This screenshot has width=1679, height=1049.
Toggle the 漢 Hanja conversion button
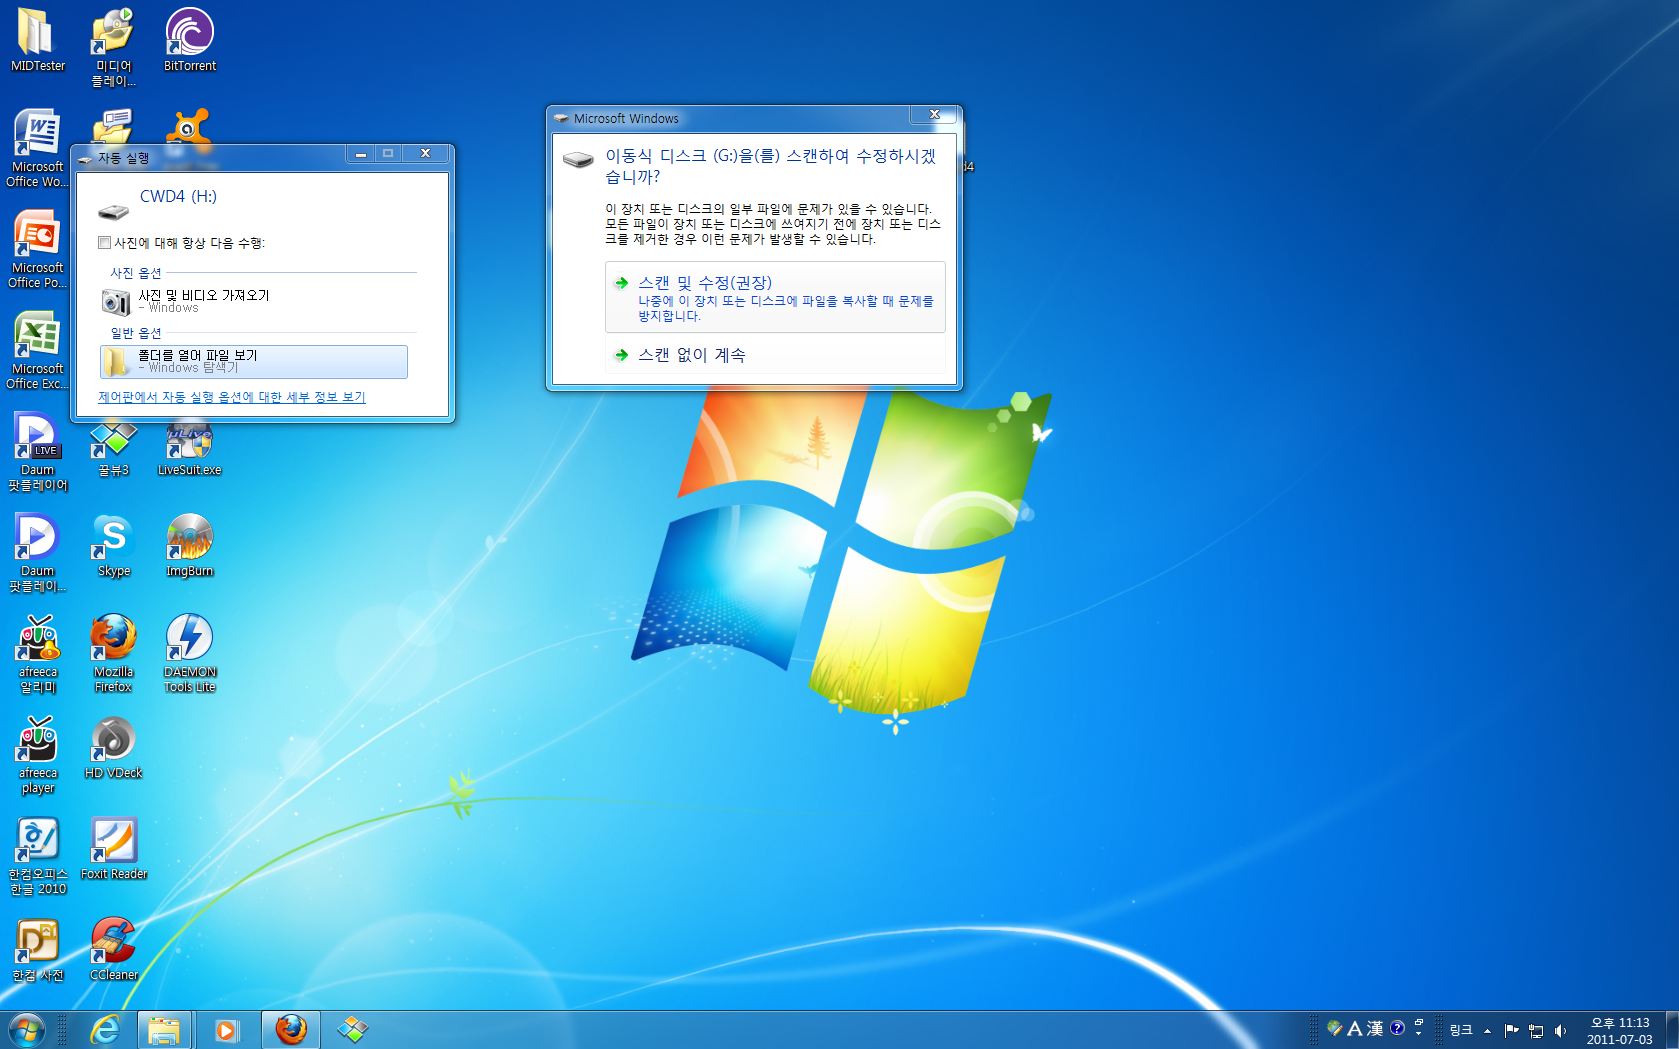tap(1375, 1028)
